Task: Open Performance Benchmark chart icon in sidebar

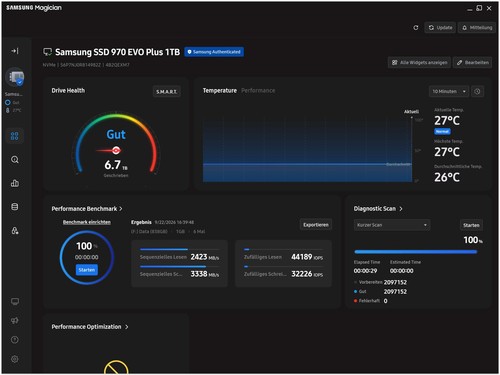Action: coord(15,183)
